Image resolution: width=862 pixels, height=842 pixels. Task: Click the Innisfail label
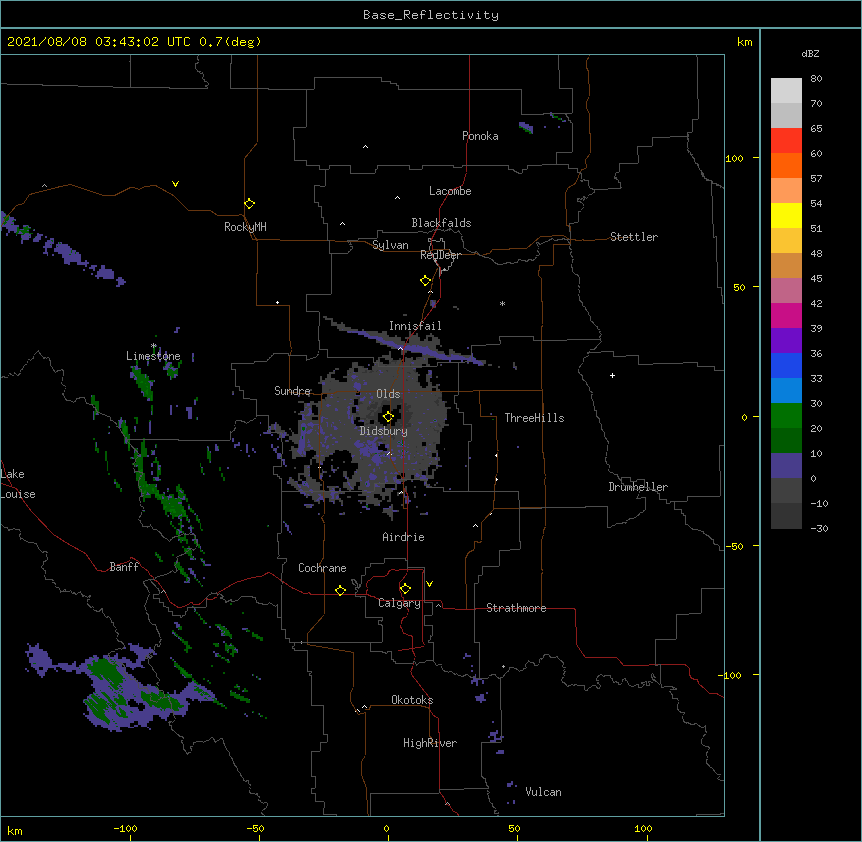coord(415,326)
